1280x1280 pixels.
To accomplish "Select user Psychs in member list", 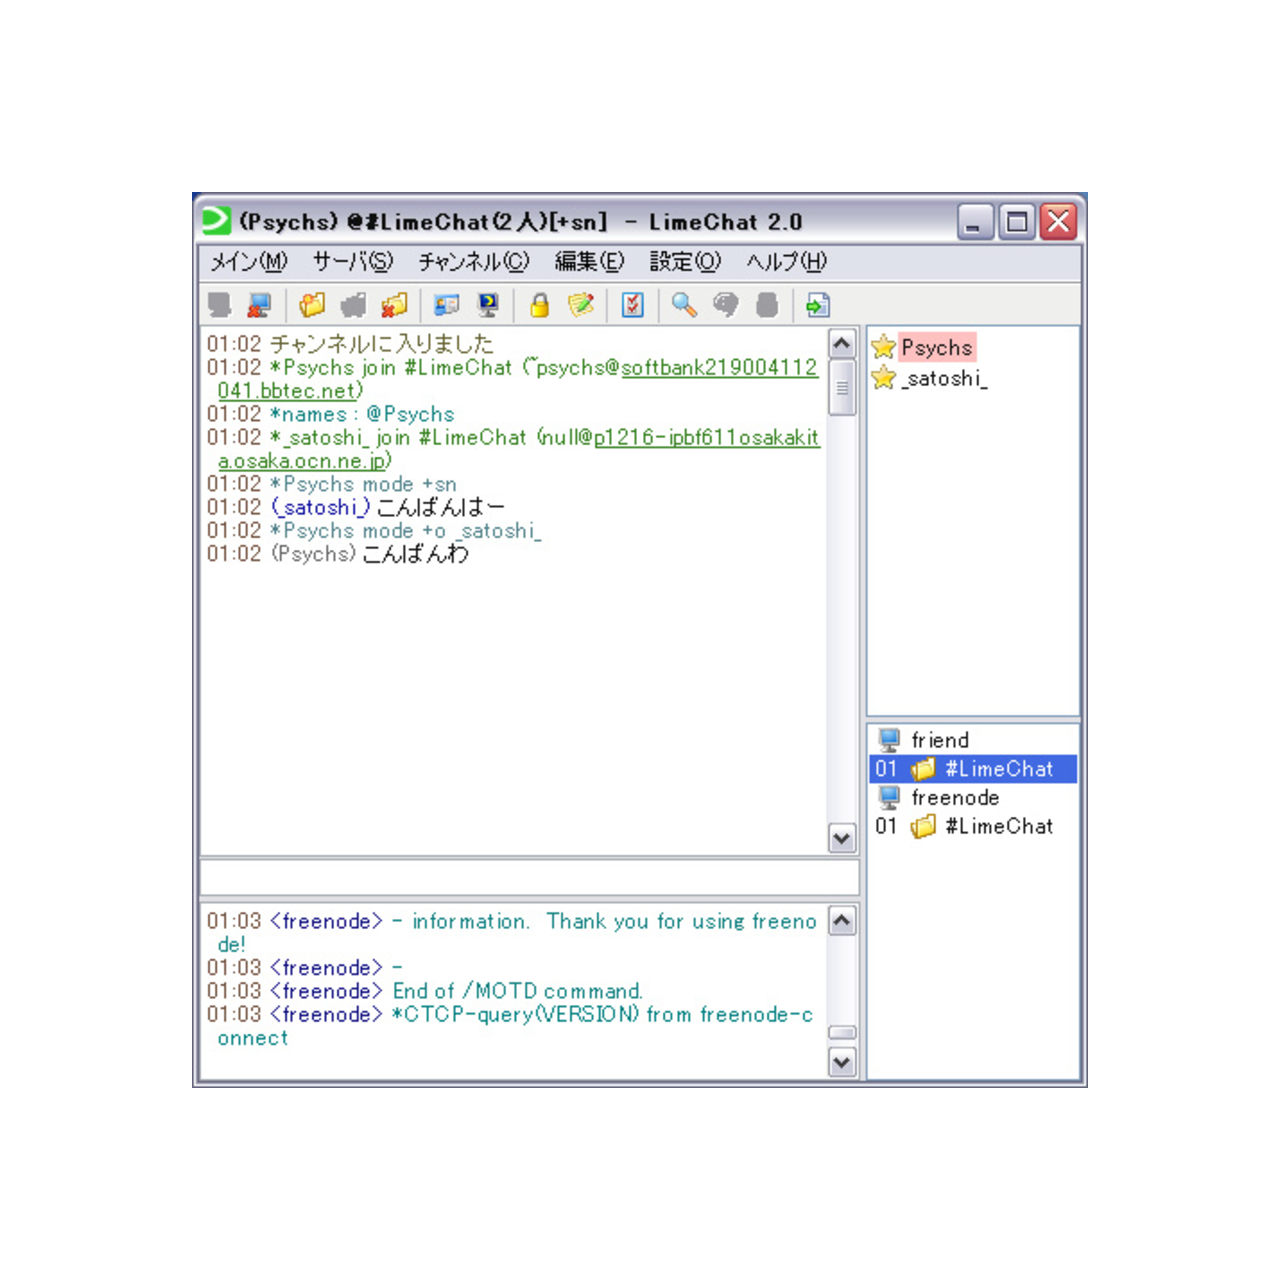I will click(x=937, y=347).
